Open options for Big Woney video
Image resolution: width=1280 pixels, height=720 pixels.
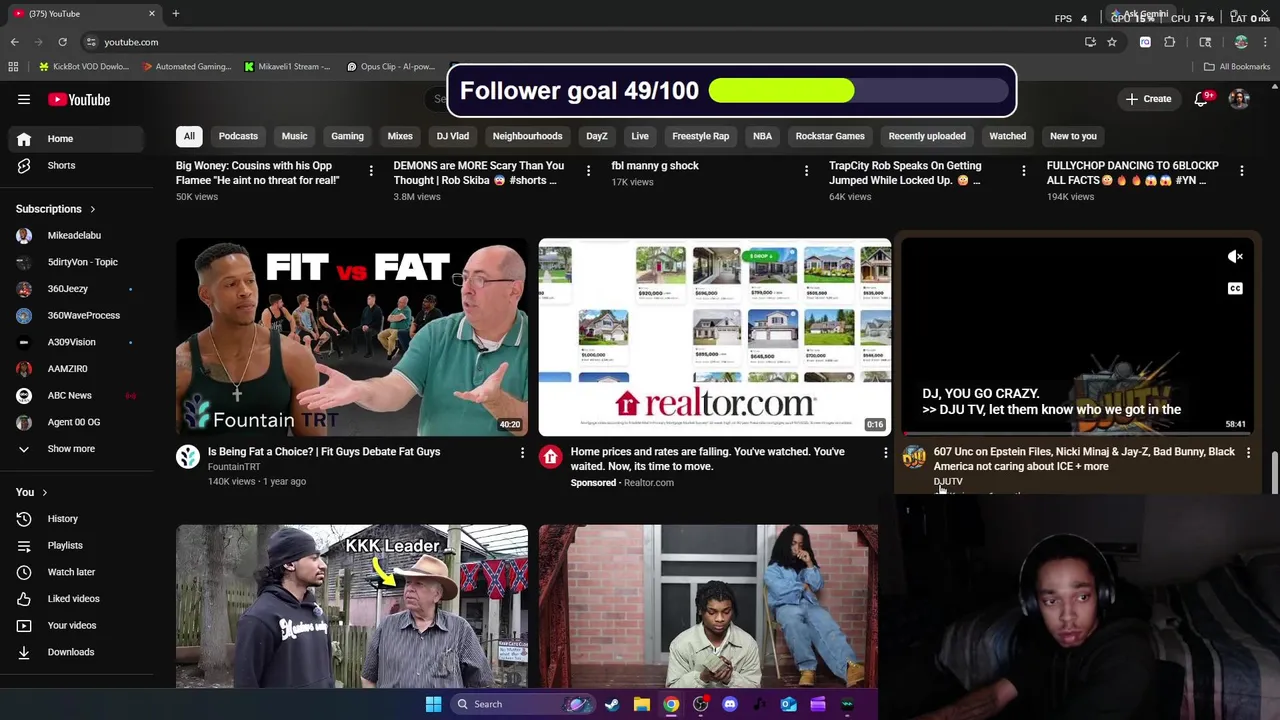point(371,171)
